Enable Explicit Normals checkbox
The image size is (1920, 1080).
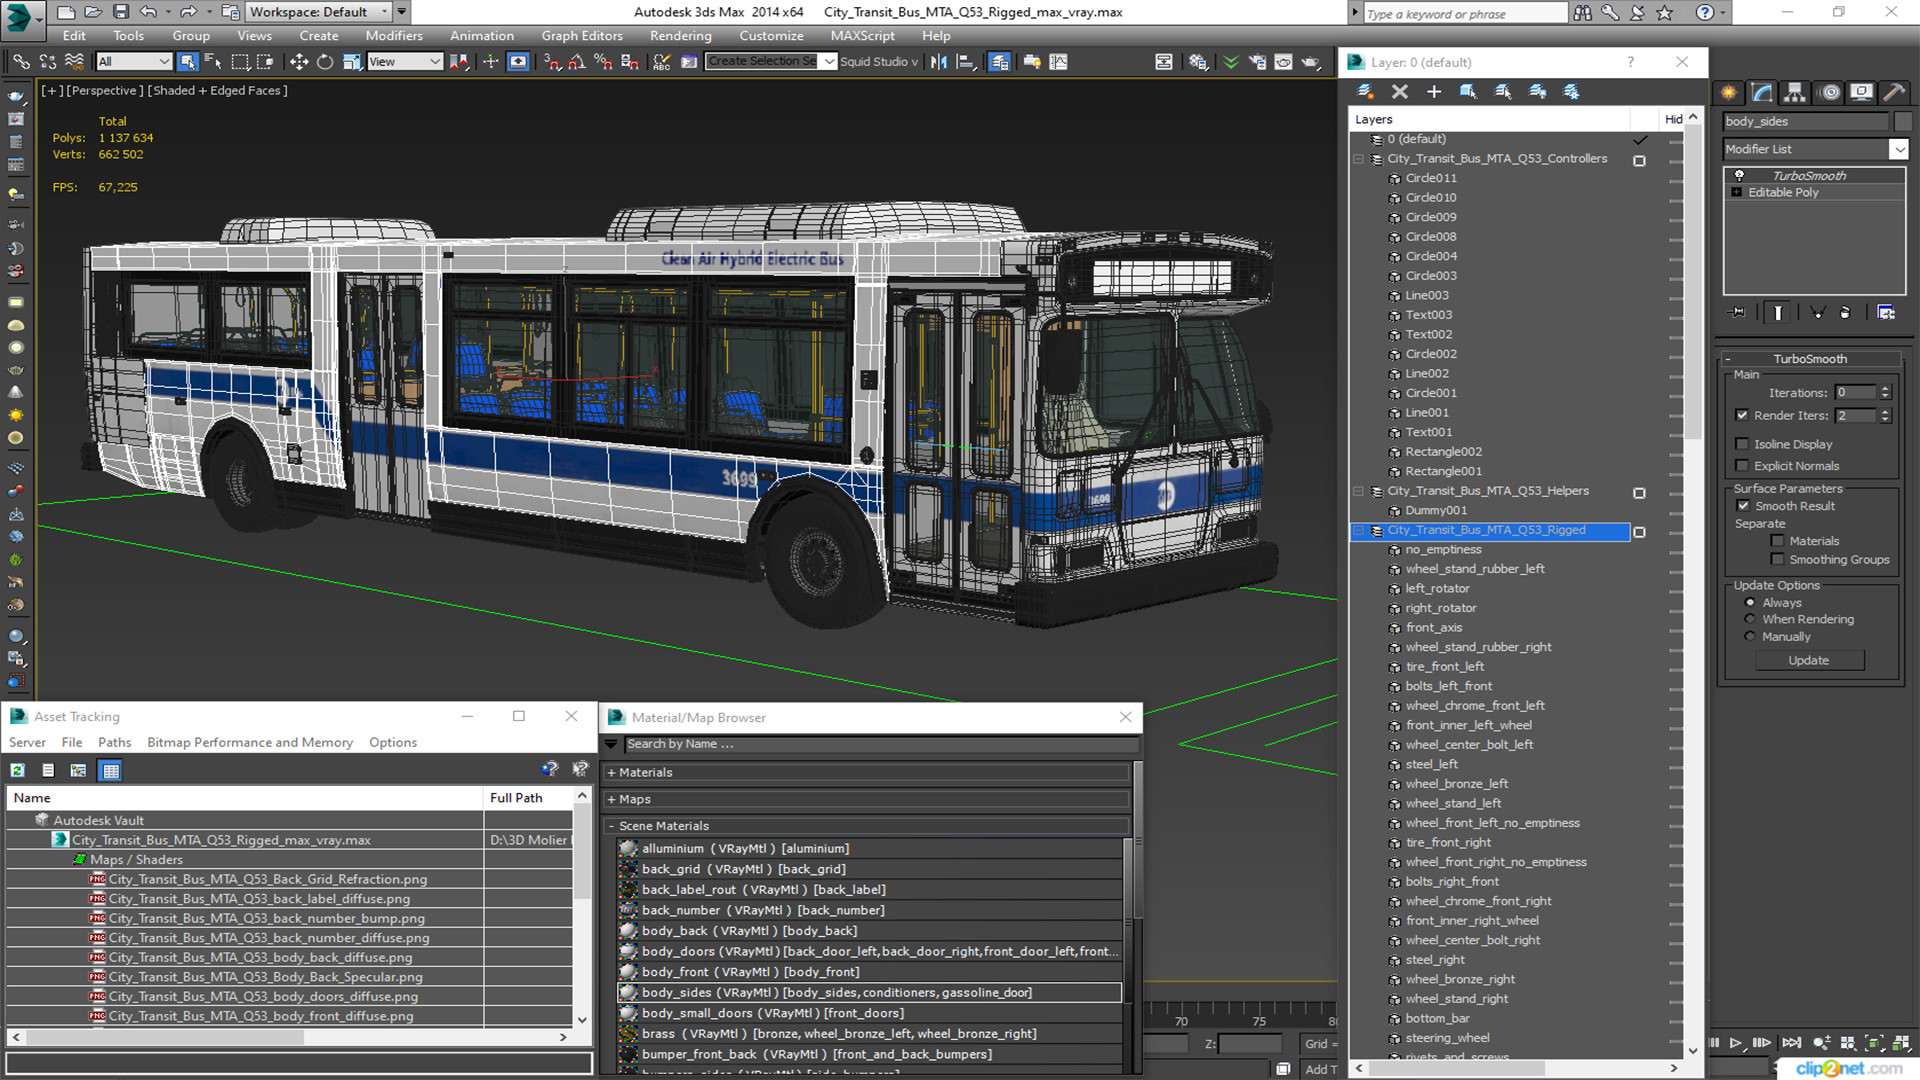coord(1742,466)
